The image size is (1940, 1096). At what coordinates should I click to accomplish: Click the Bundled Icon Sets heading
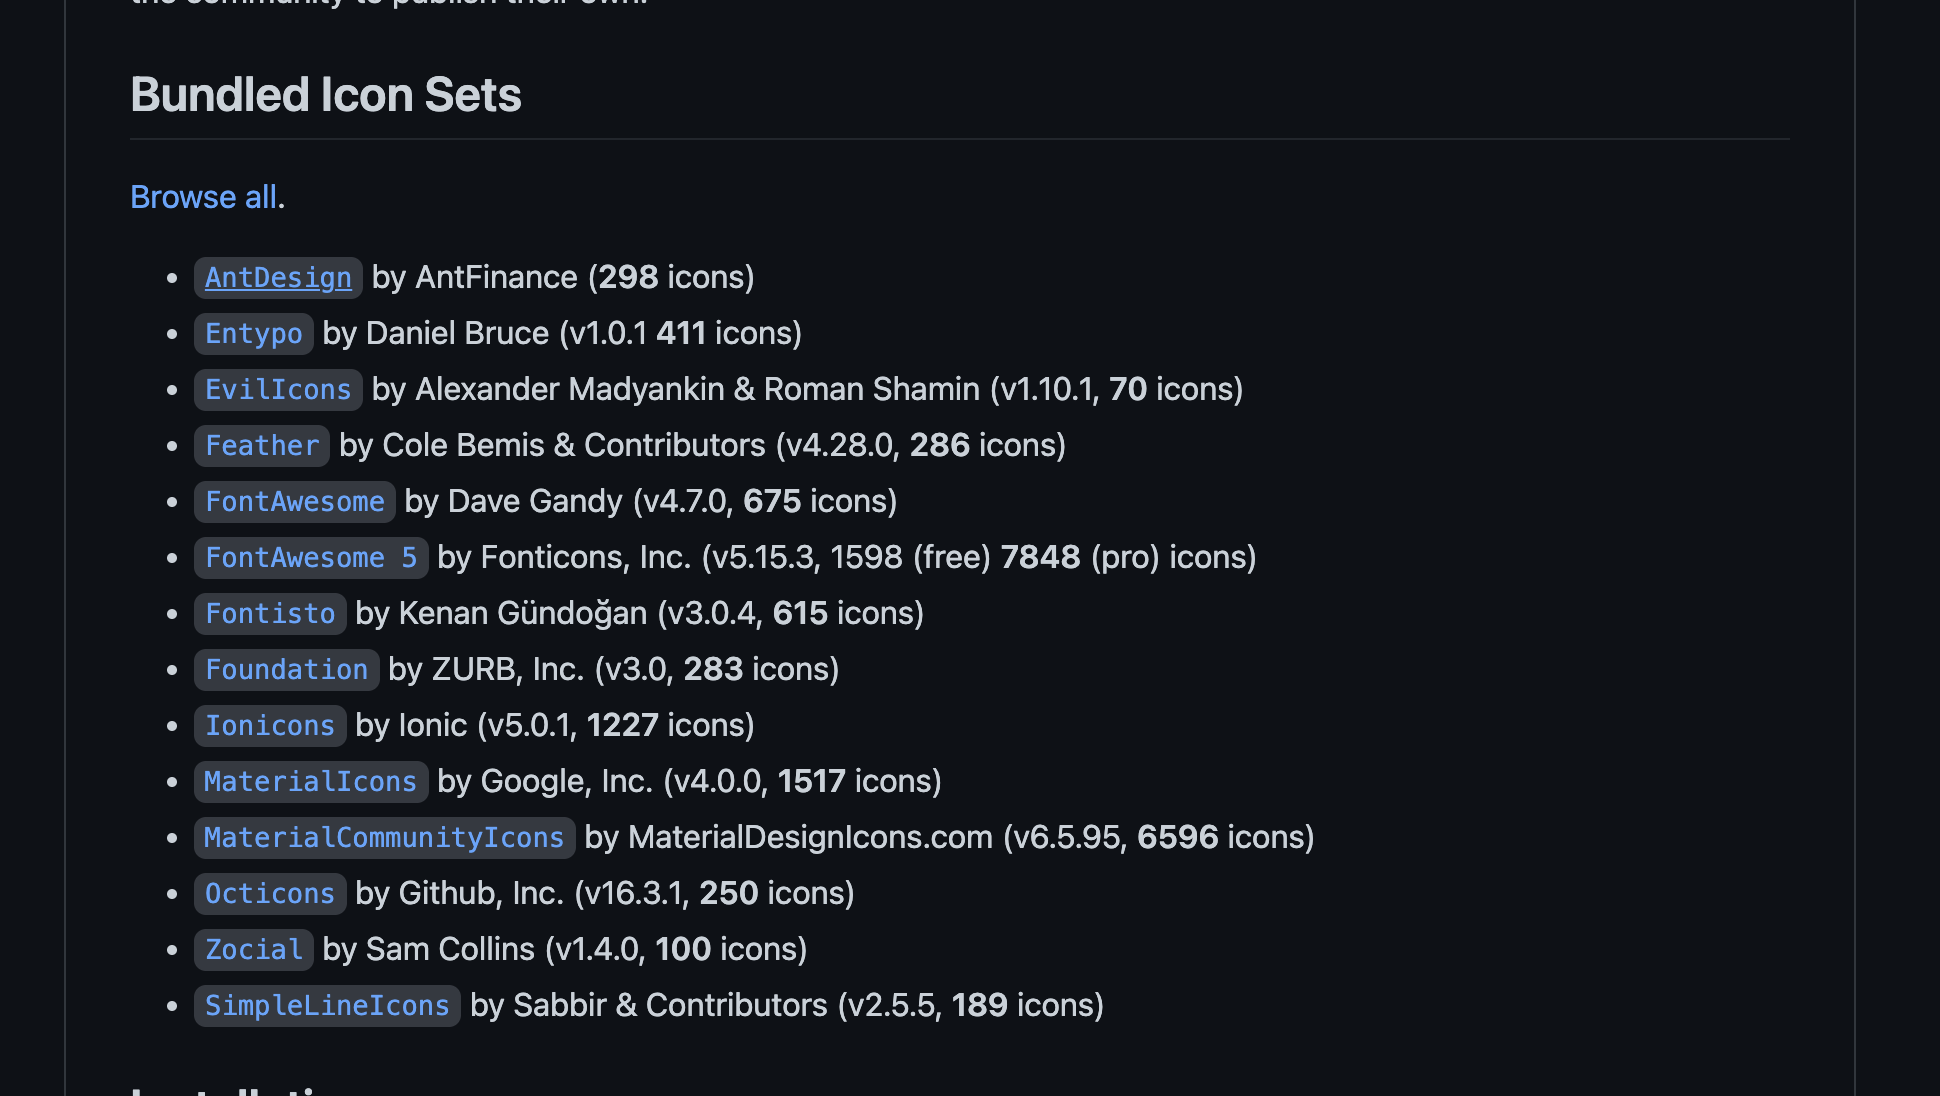pyautogui.click(x=326, y=95)
